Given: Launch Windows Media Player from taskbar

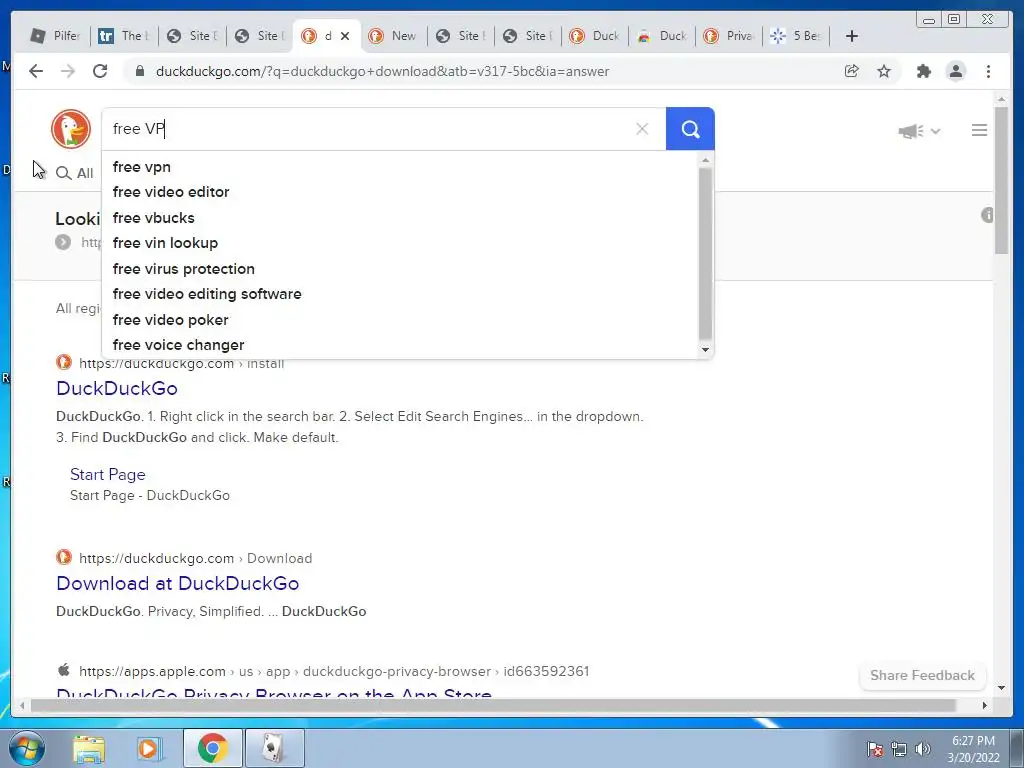Looking at the screenshot, I should pyautogui.click(x=148, y=748).
